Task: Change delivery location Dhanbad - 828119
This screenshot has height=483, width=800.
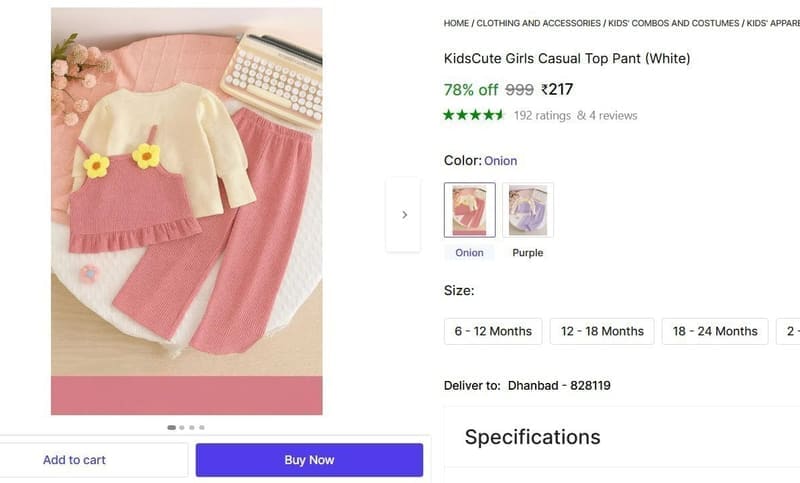Action: (559, 386)
